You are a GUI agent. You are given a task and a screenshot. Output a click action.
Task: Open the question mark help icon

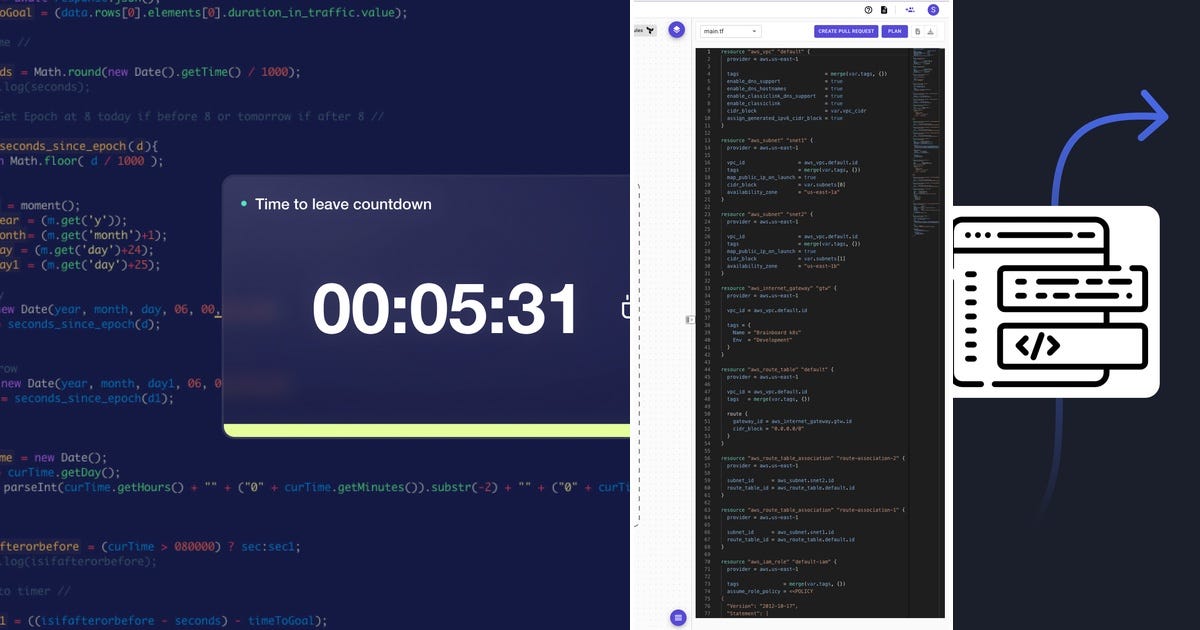click(x=868, y=9)
